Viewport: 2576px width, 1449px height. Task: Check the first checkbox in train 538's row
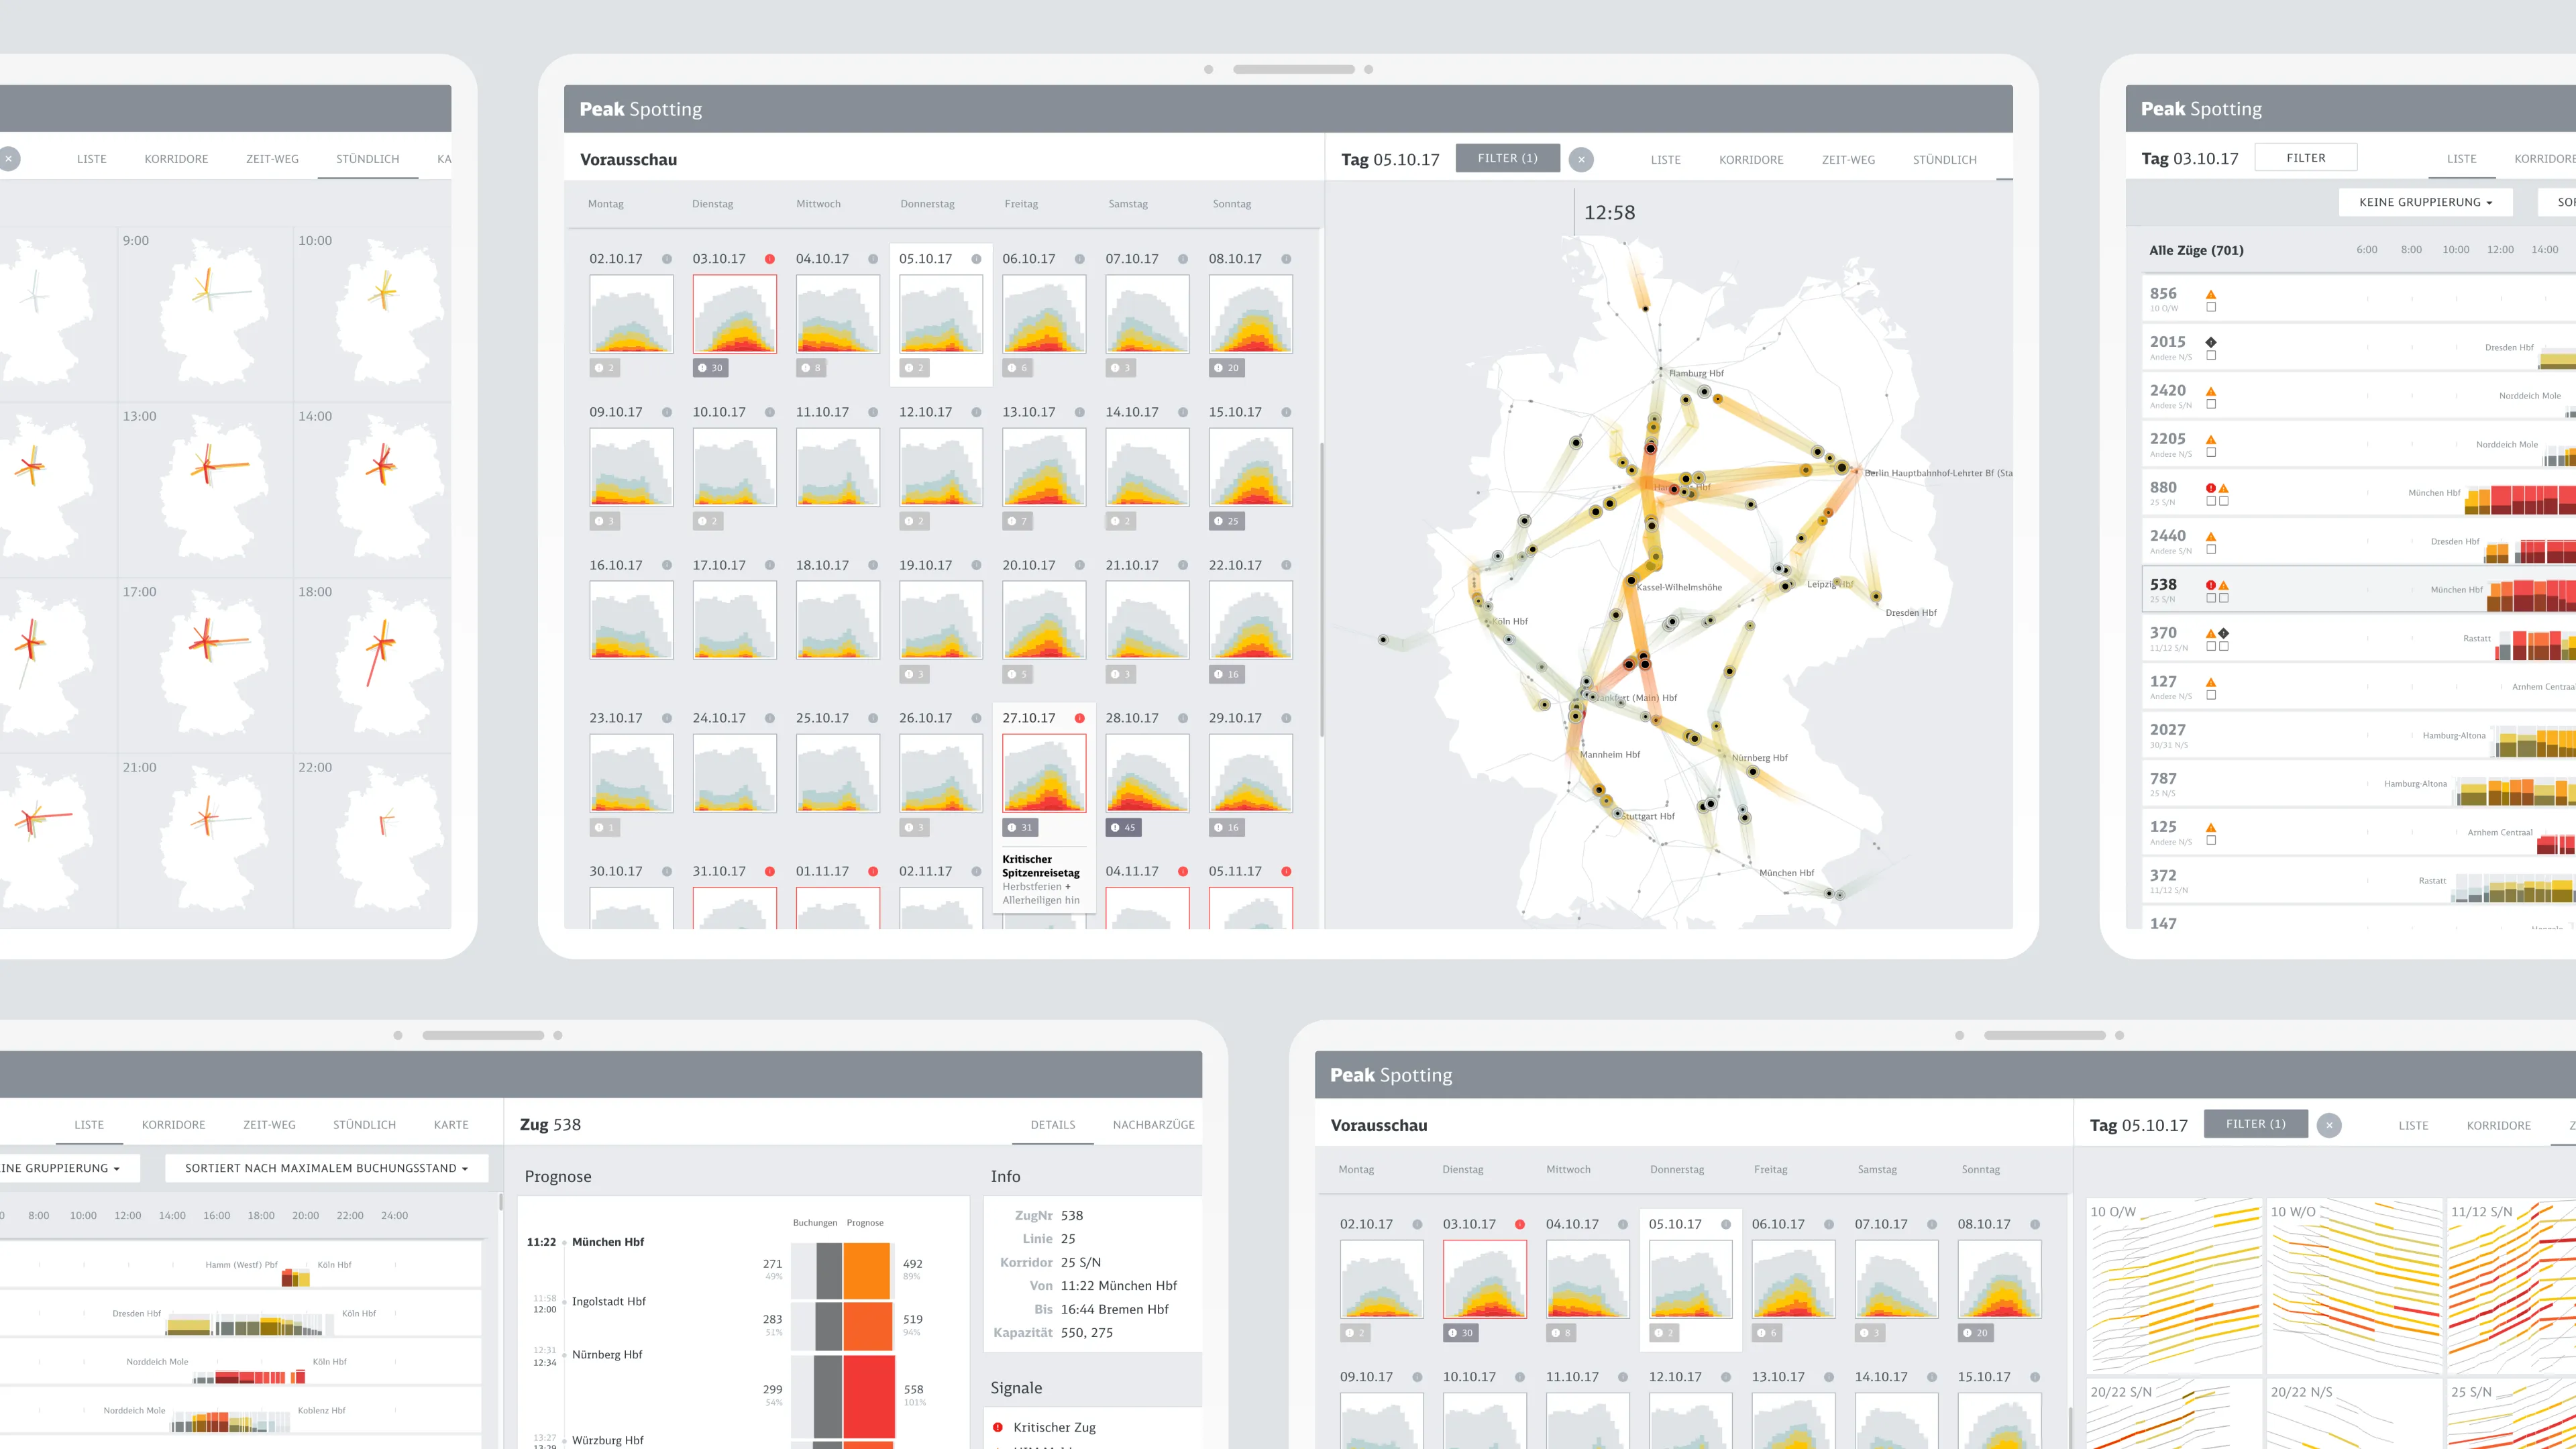[x=2211, y=598]
